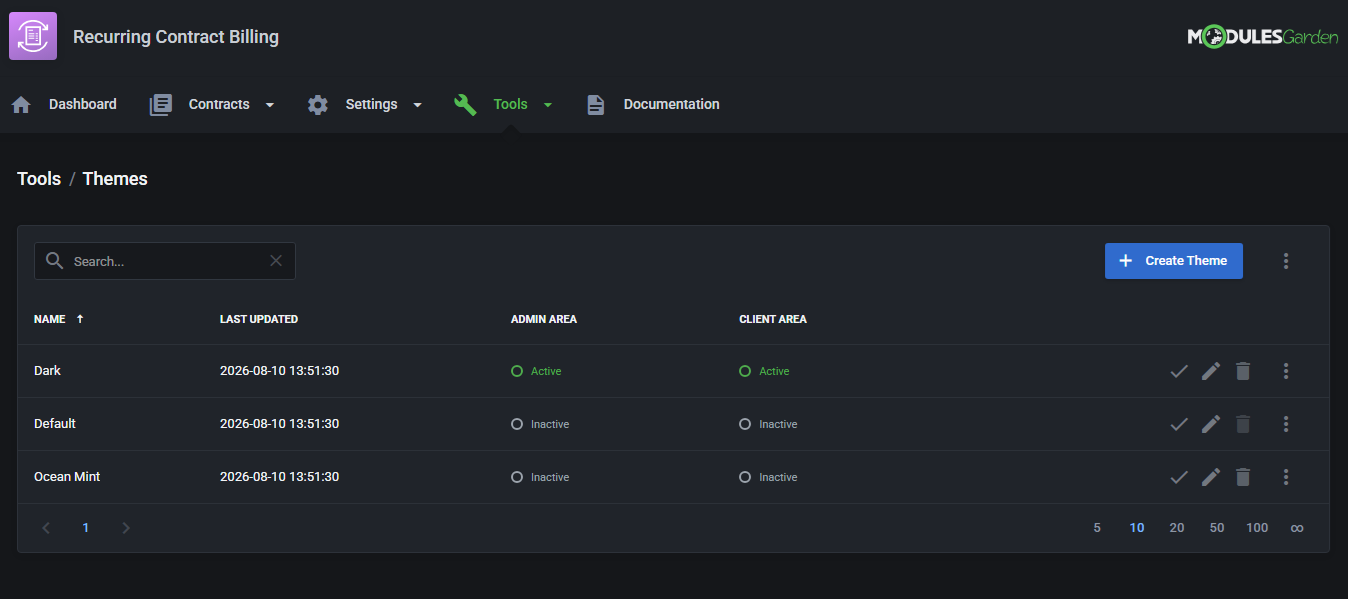Click the Contracts list icon
Screen dimensions: 1348x599
(161, 104)
